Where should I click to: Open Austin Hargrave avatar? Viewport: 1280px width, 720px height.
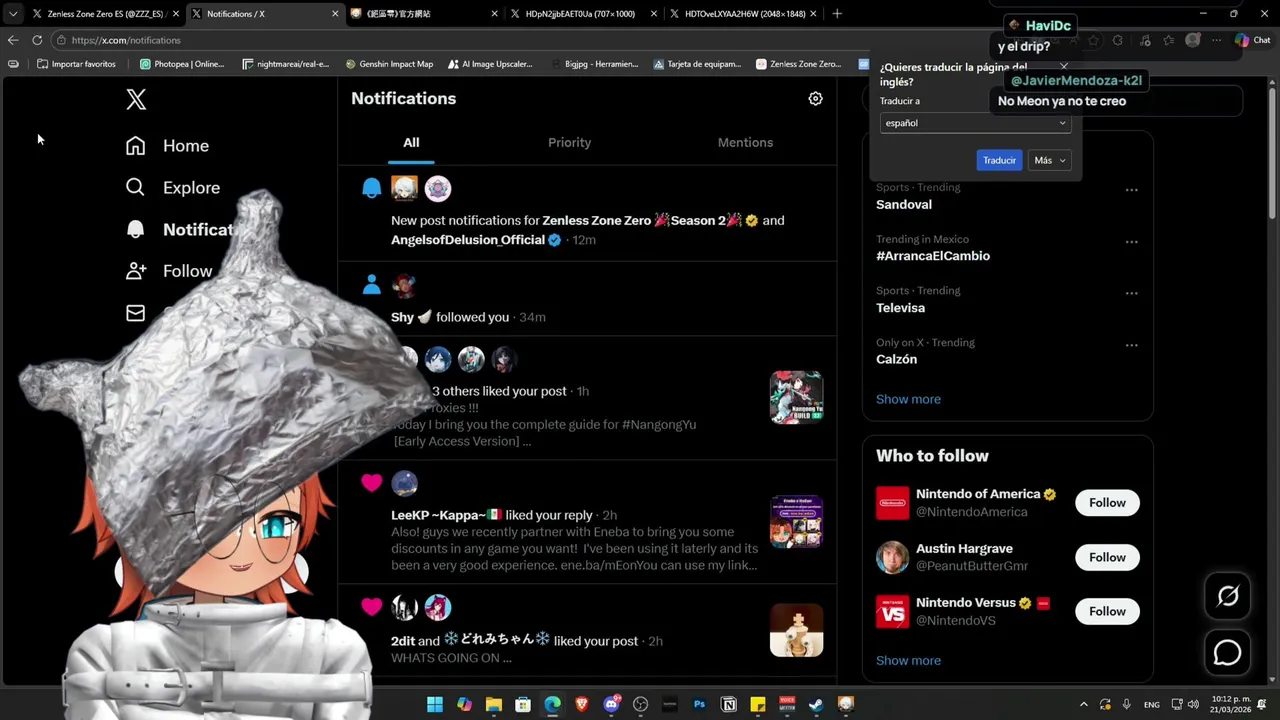[892, 557]
